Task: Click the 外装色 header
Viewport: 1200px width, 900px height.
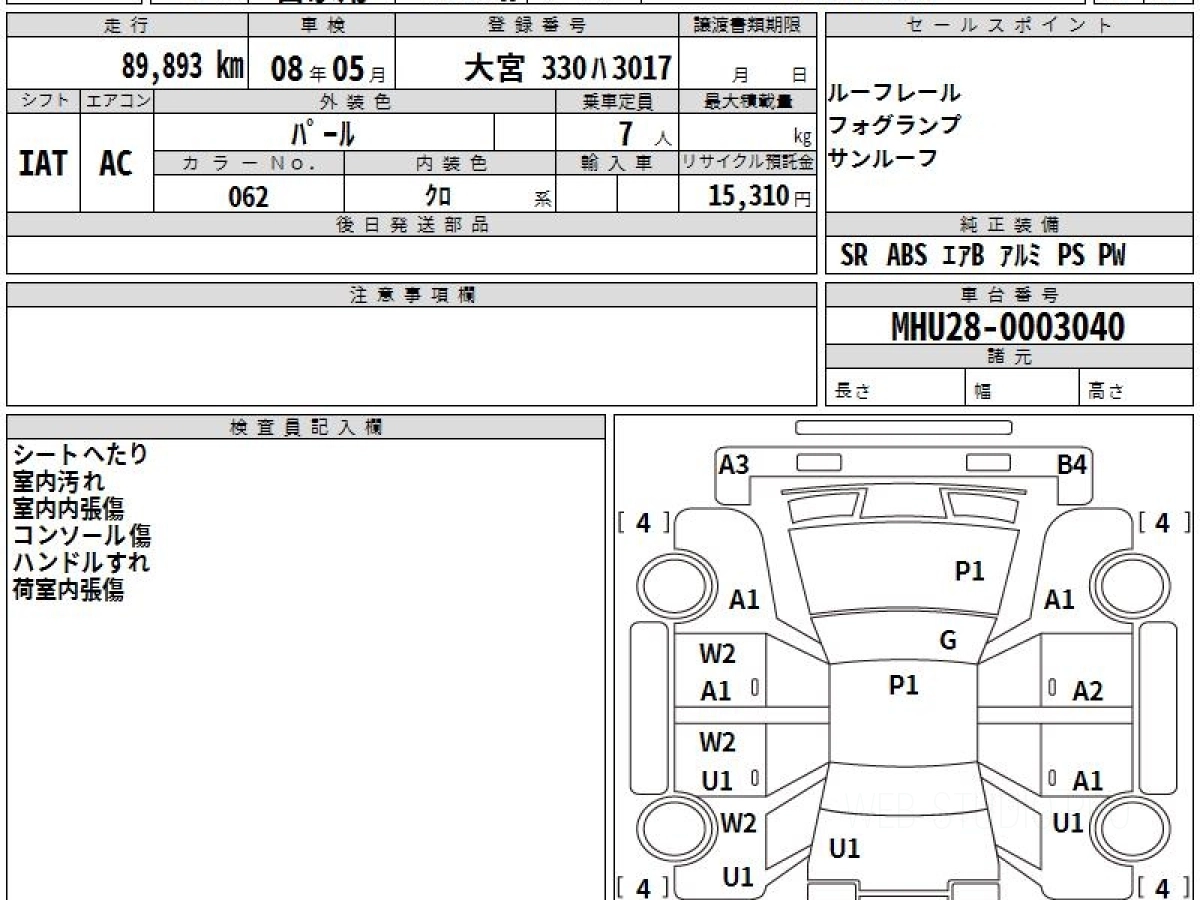Action: (355, 101)
